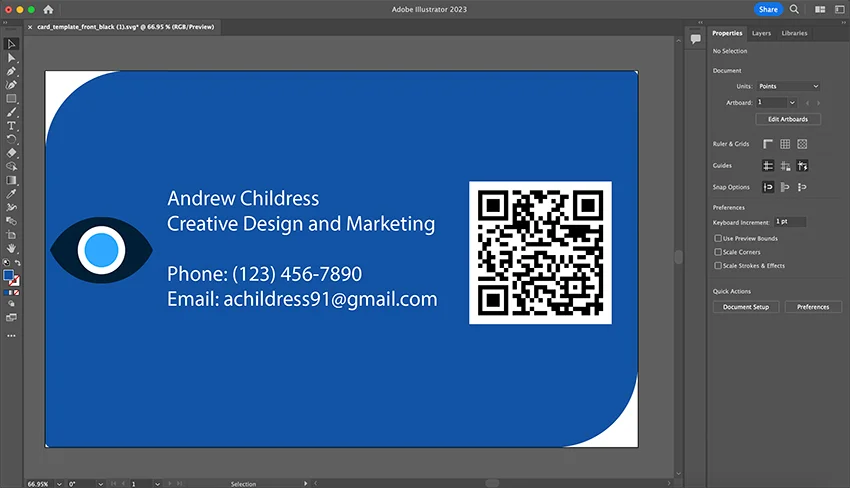This screenshot has width=850, height=488.
Task: Toggle snap to pixel option
Action: click(x=785, y=187)
